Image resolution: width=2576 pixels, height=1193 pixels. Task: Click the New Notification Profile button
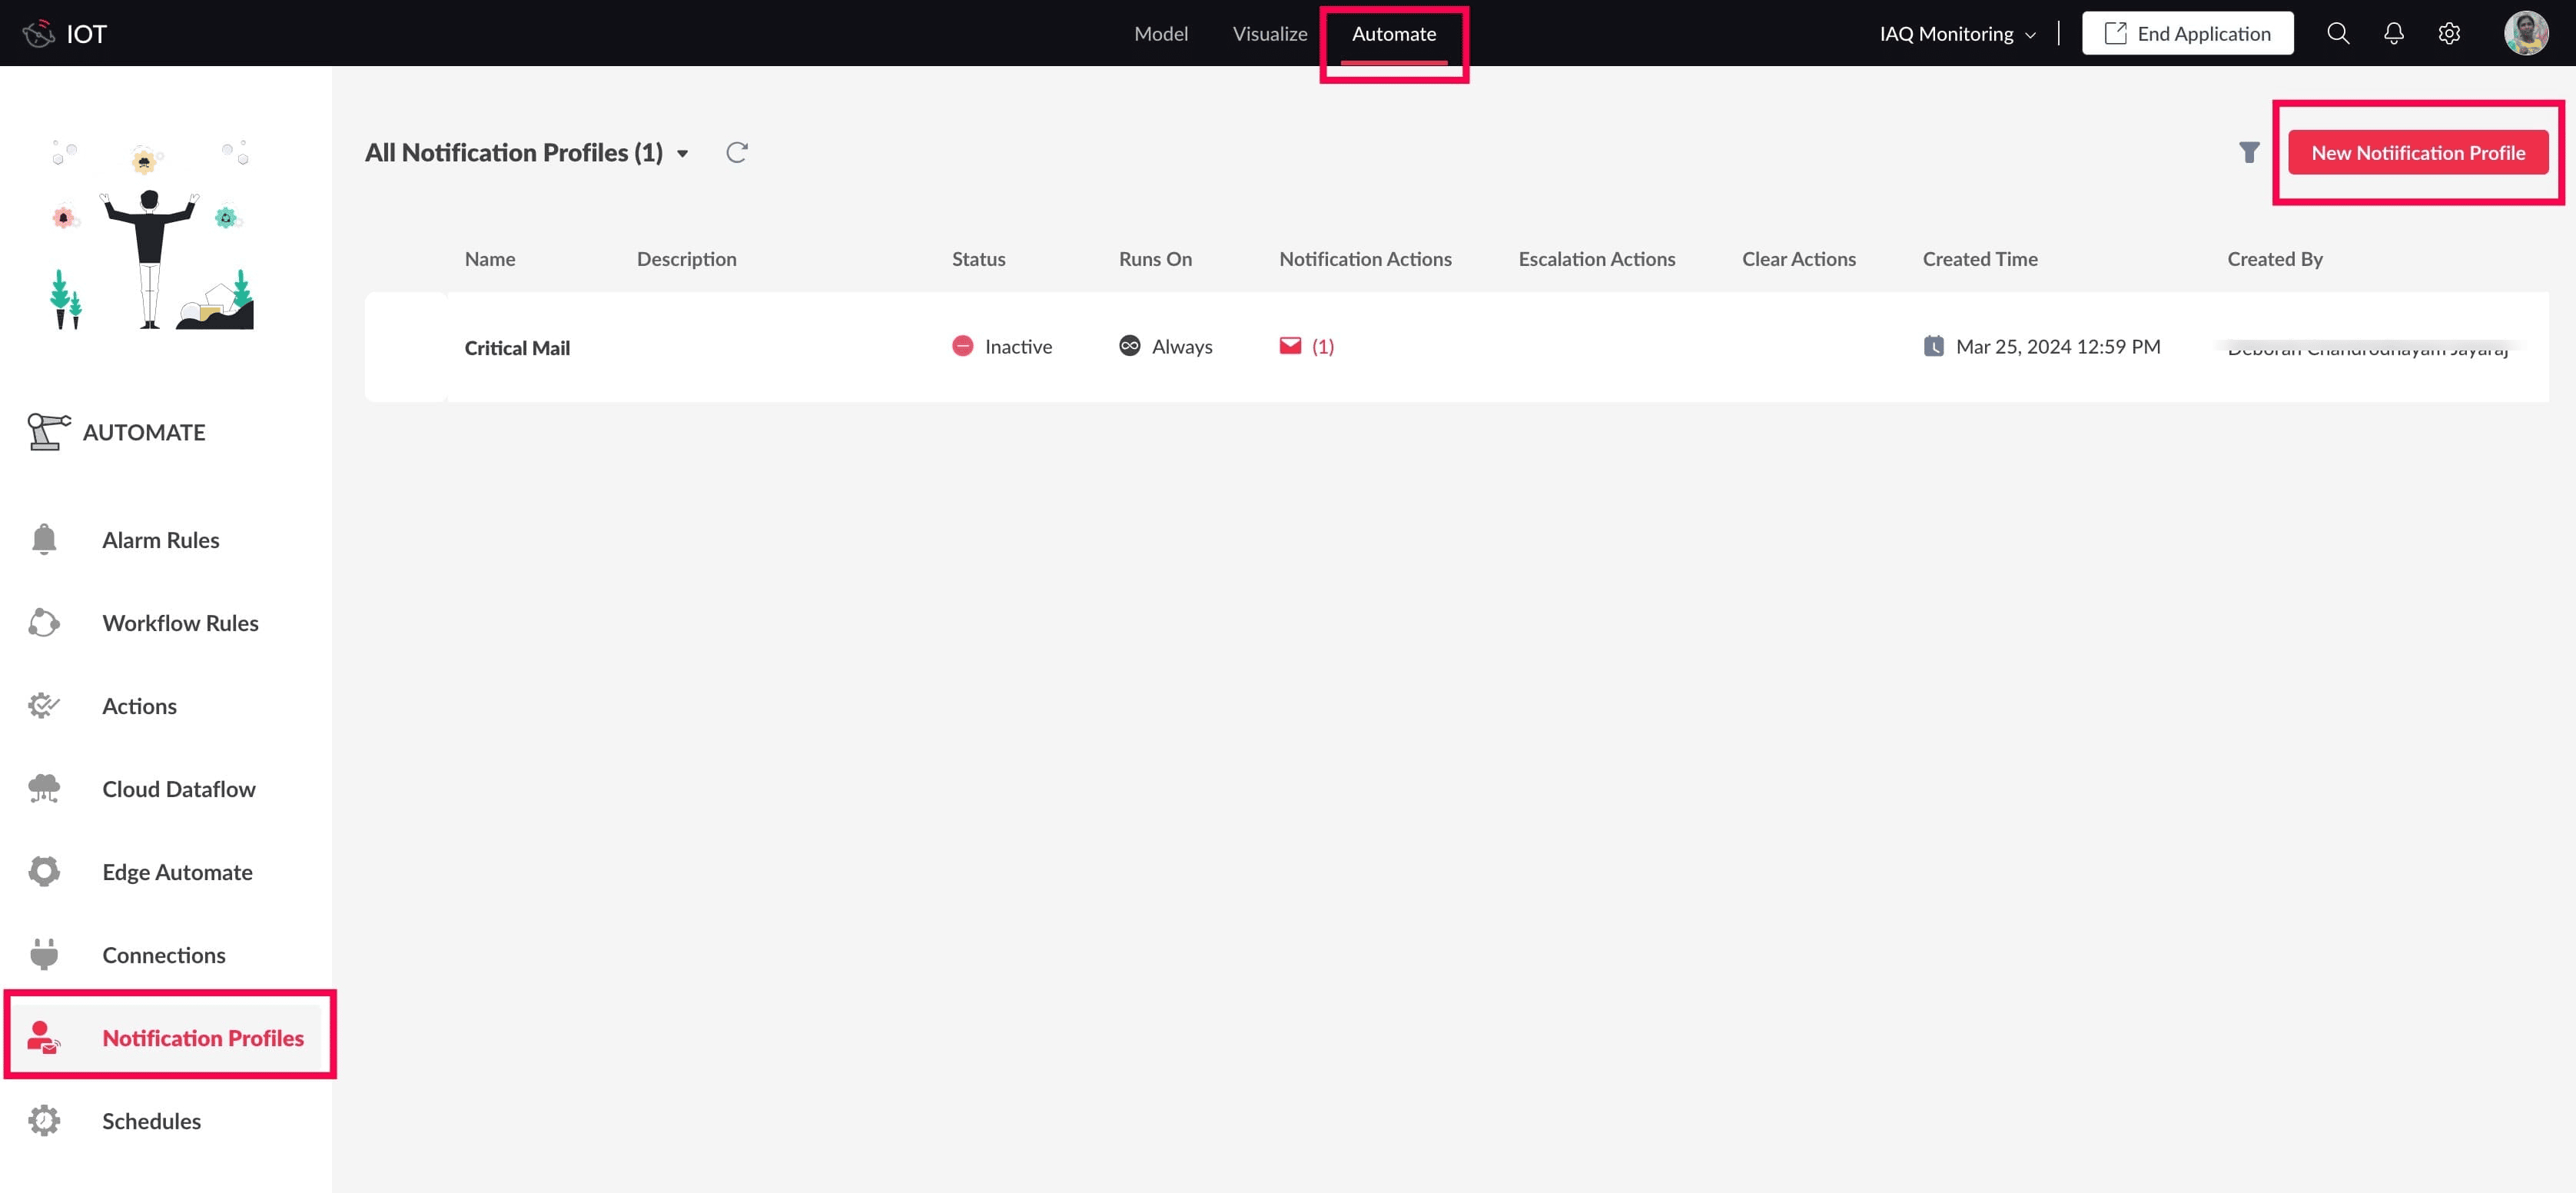pyautogui.click(x=2418, y=153)
